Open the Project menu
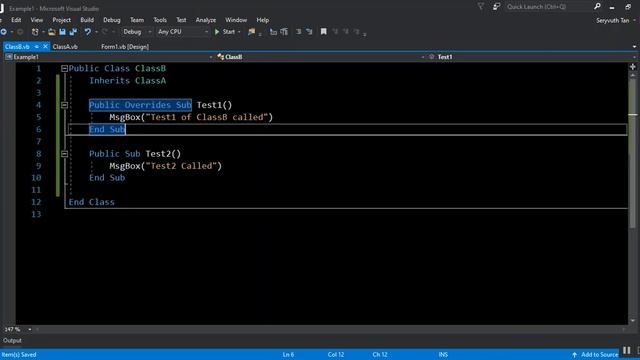The width and height of the screenshot is (640, 360). 61,20
